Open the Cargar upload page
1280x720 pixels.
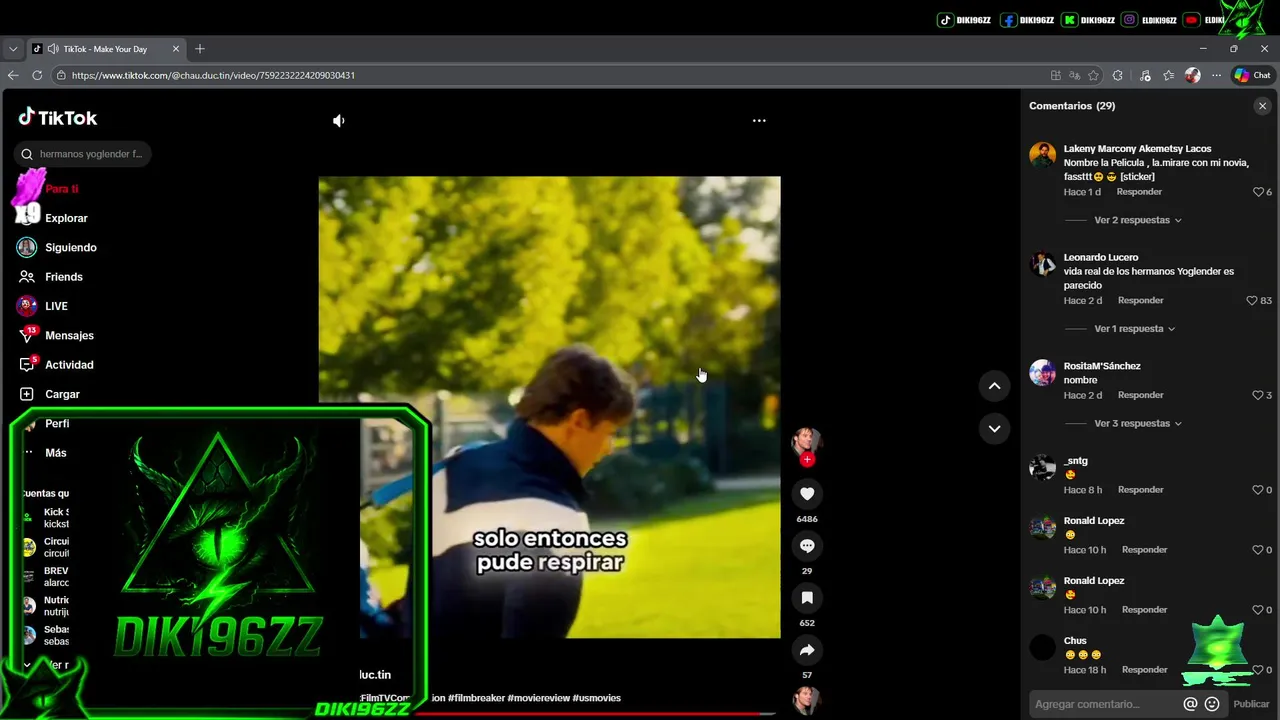point(62,394)
